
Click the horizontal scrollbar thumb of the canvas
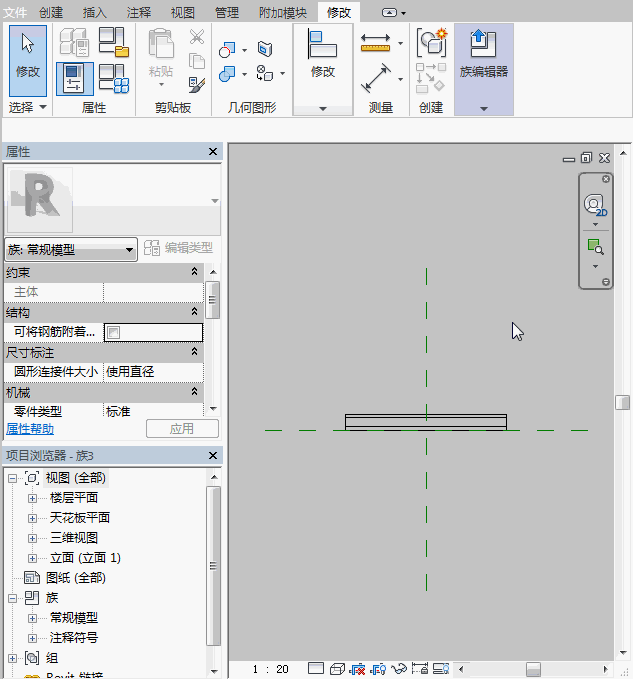point(533,668)
